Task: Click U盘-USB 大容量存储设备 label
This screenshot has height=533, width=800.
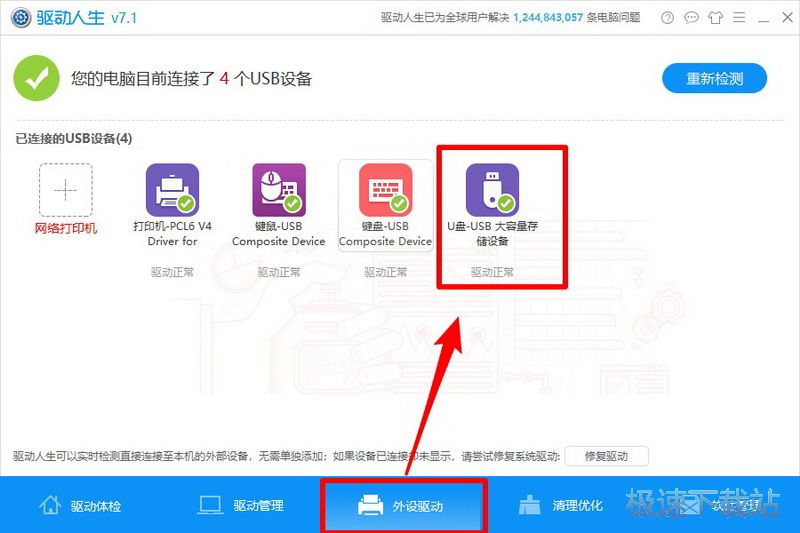Action: (492, 234)
